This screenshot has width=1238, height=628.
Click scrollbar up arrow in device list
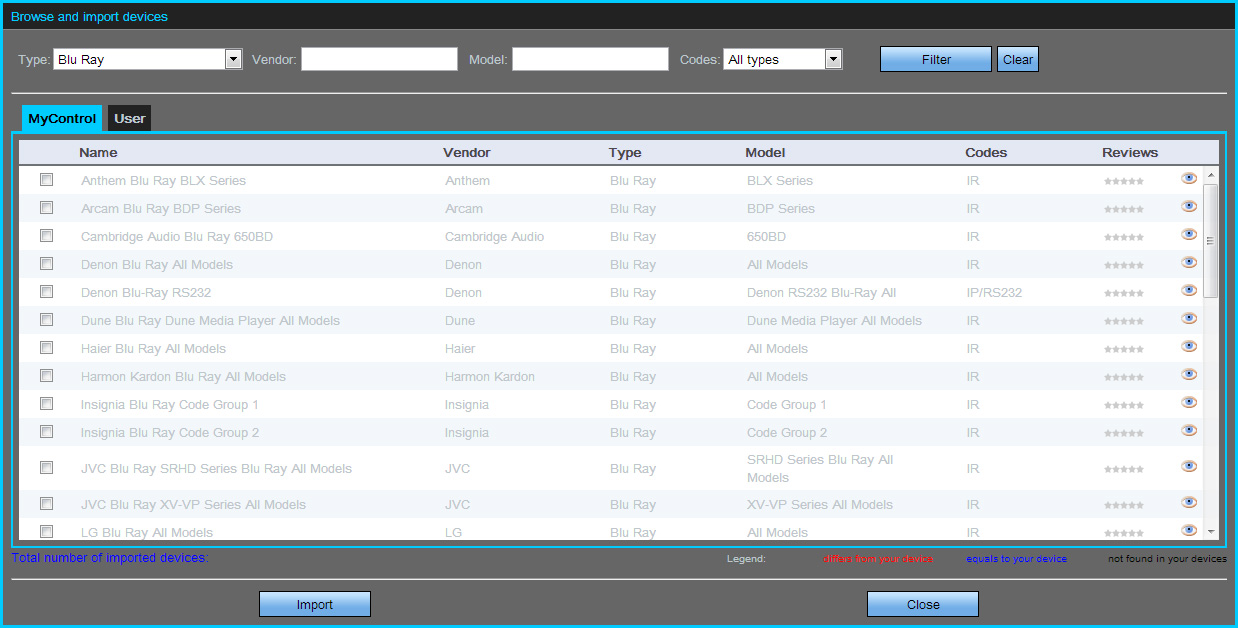tap(1210, 175)
